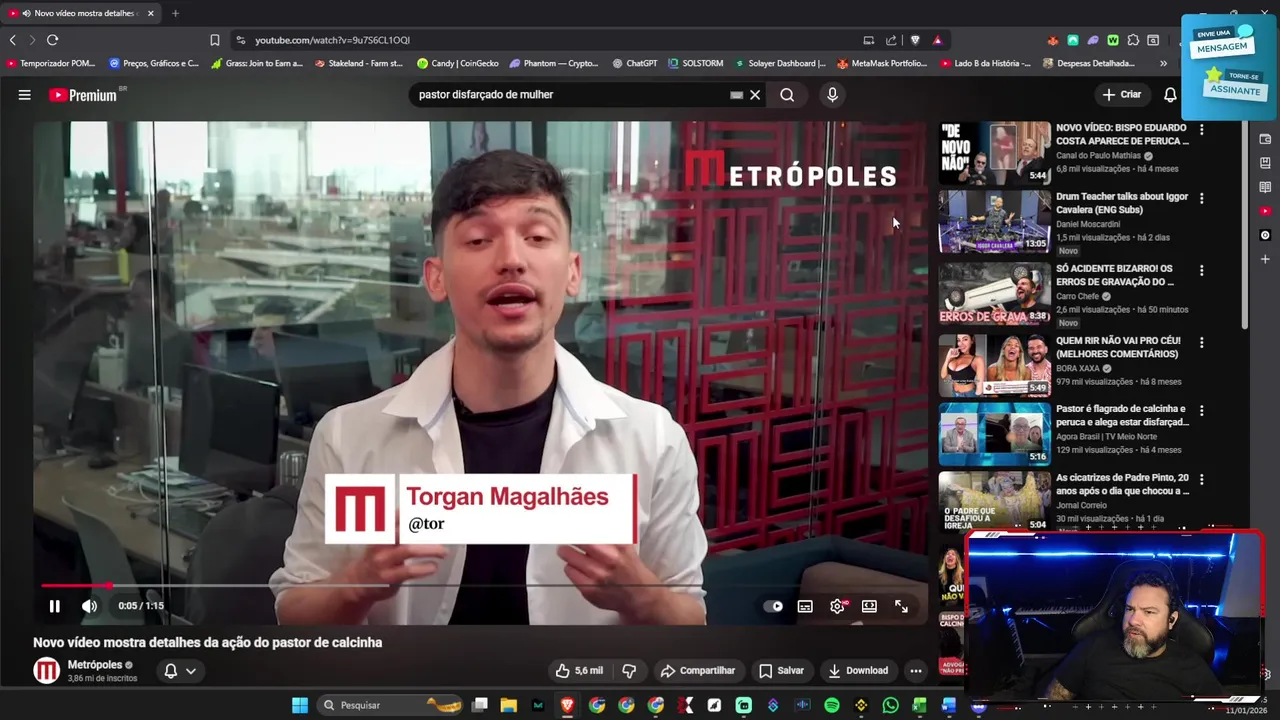Click the Download button
The image size is (1280, 720).
858,671
